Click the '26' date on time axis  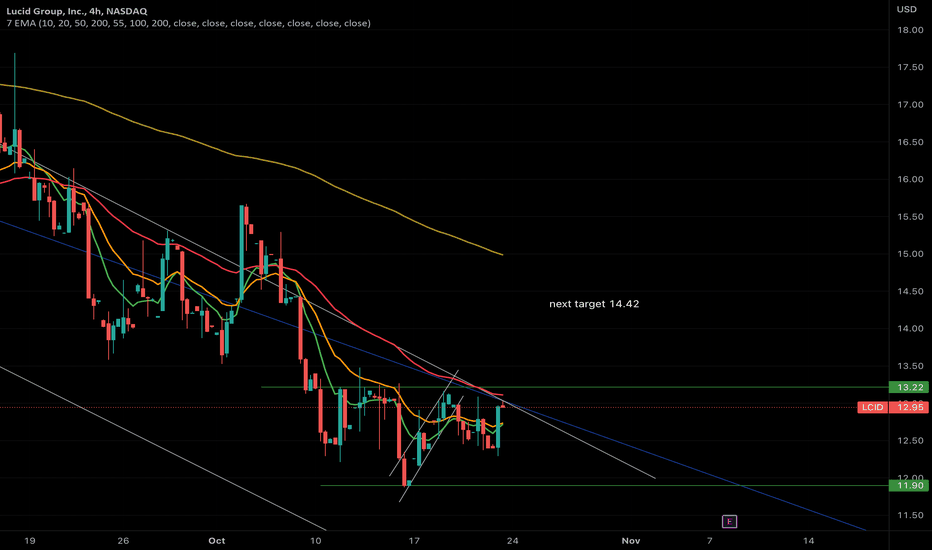[x=123, y=540]
